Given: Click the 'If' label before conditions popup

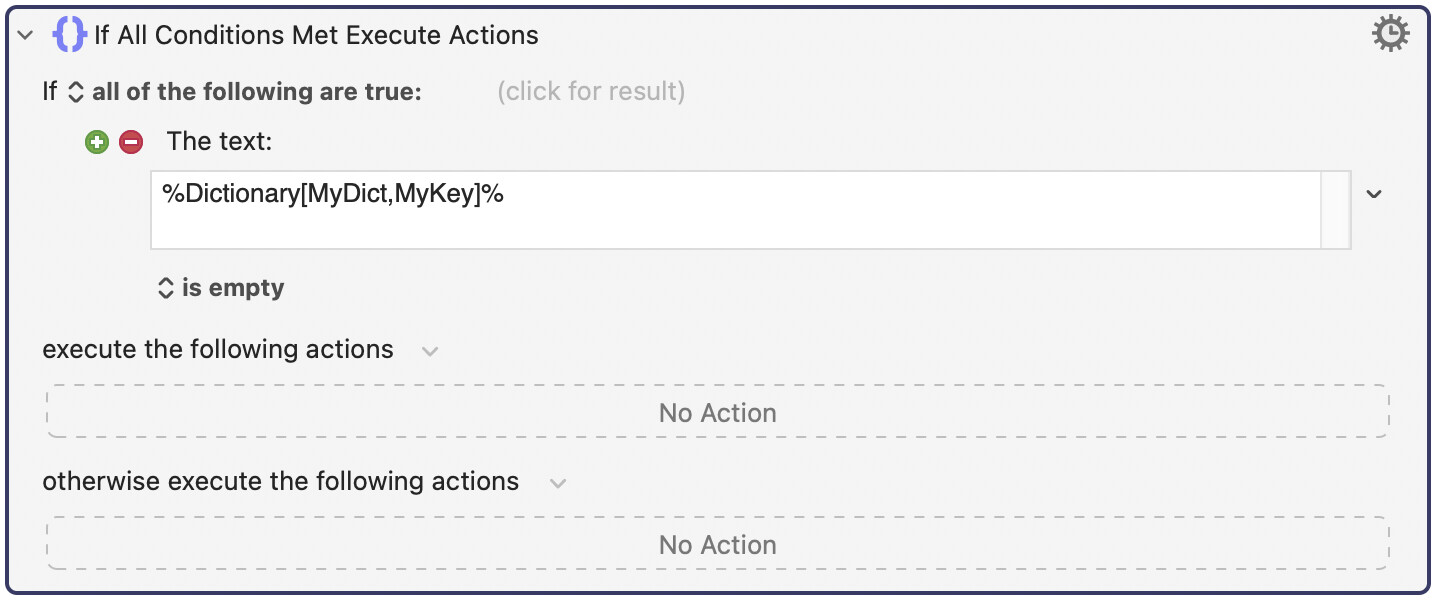Looking at the screenshot, I should click(50, 92).
